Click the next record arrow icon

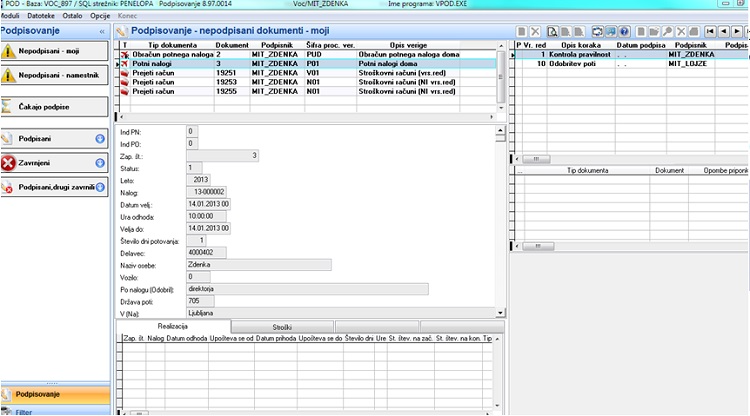tap(737, 33)
